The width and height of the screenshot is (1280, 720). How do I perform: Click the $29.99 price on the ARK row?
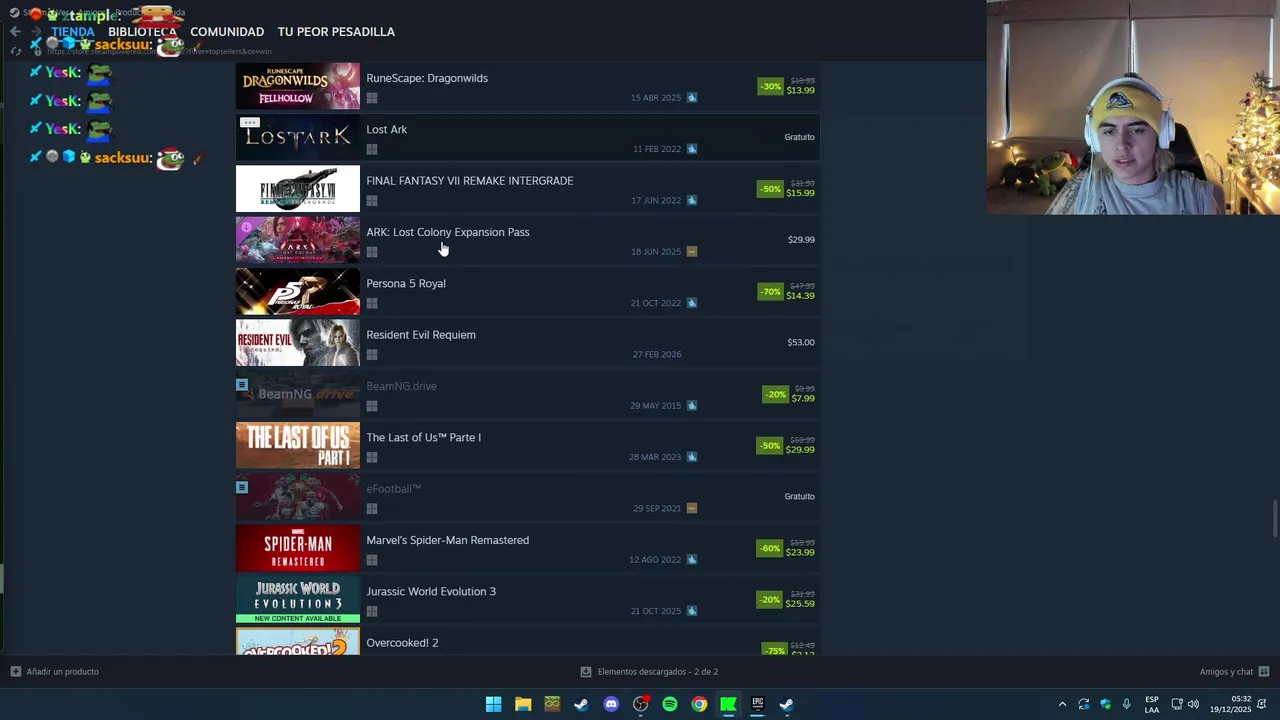(801, 240)
